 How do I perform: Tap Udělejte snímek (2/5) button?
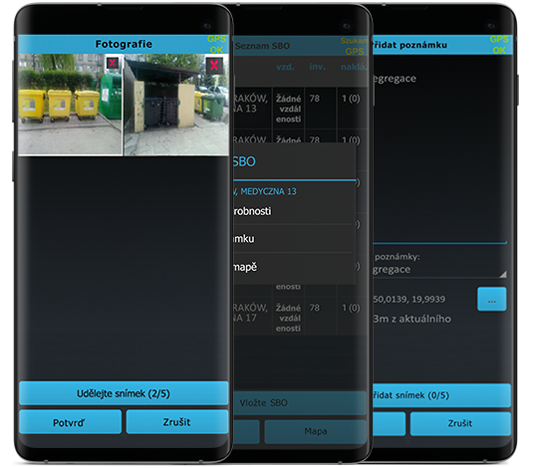pyautogui.click(x=123, y=393)
